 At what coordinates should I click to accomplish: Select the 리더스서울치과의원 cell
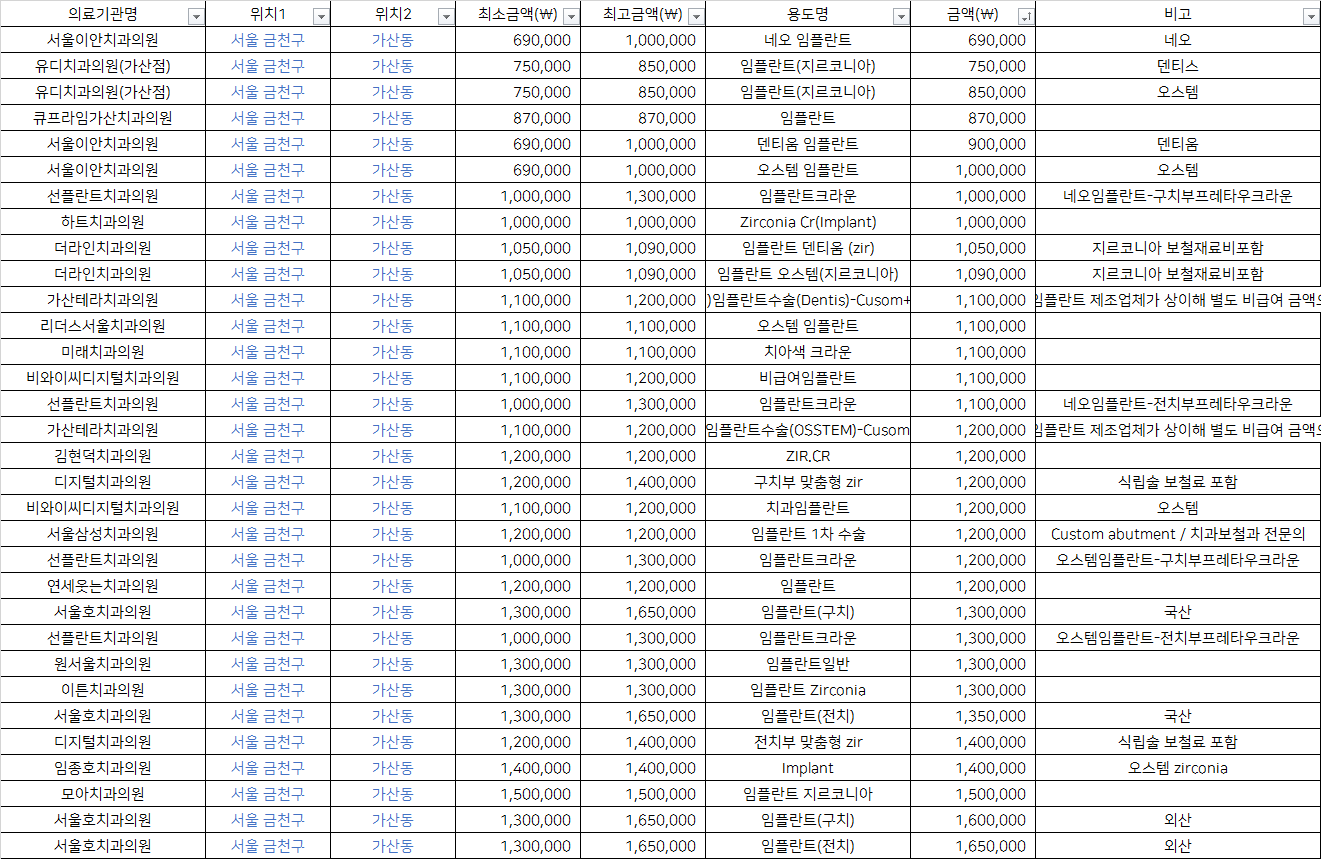click(x=103, y=326)
